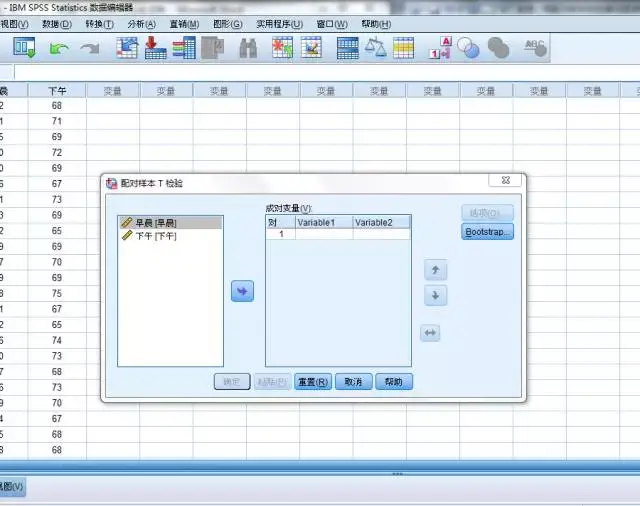Click the Weight Cases scale icon
Screen dimensions: 640x506
click(375, 47)
